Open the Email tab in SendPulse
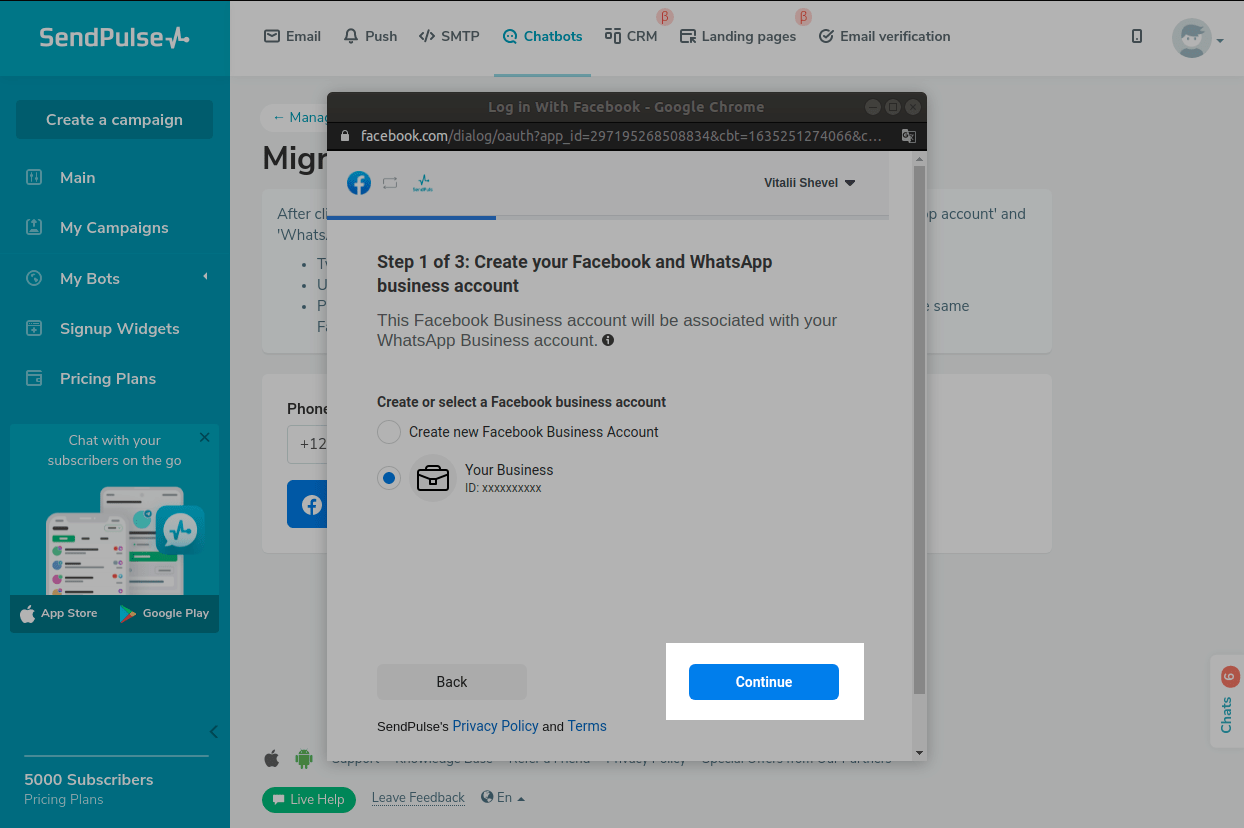This screenshot has width=1244, height=828. [x=292, y=36]
